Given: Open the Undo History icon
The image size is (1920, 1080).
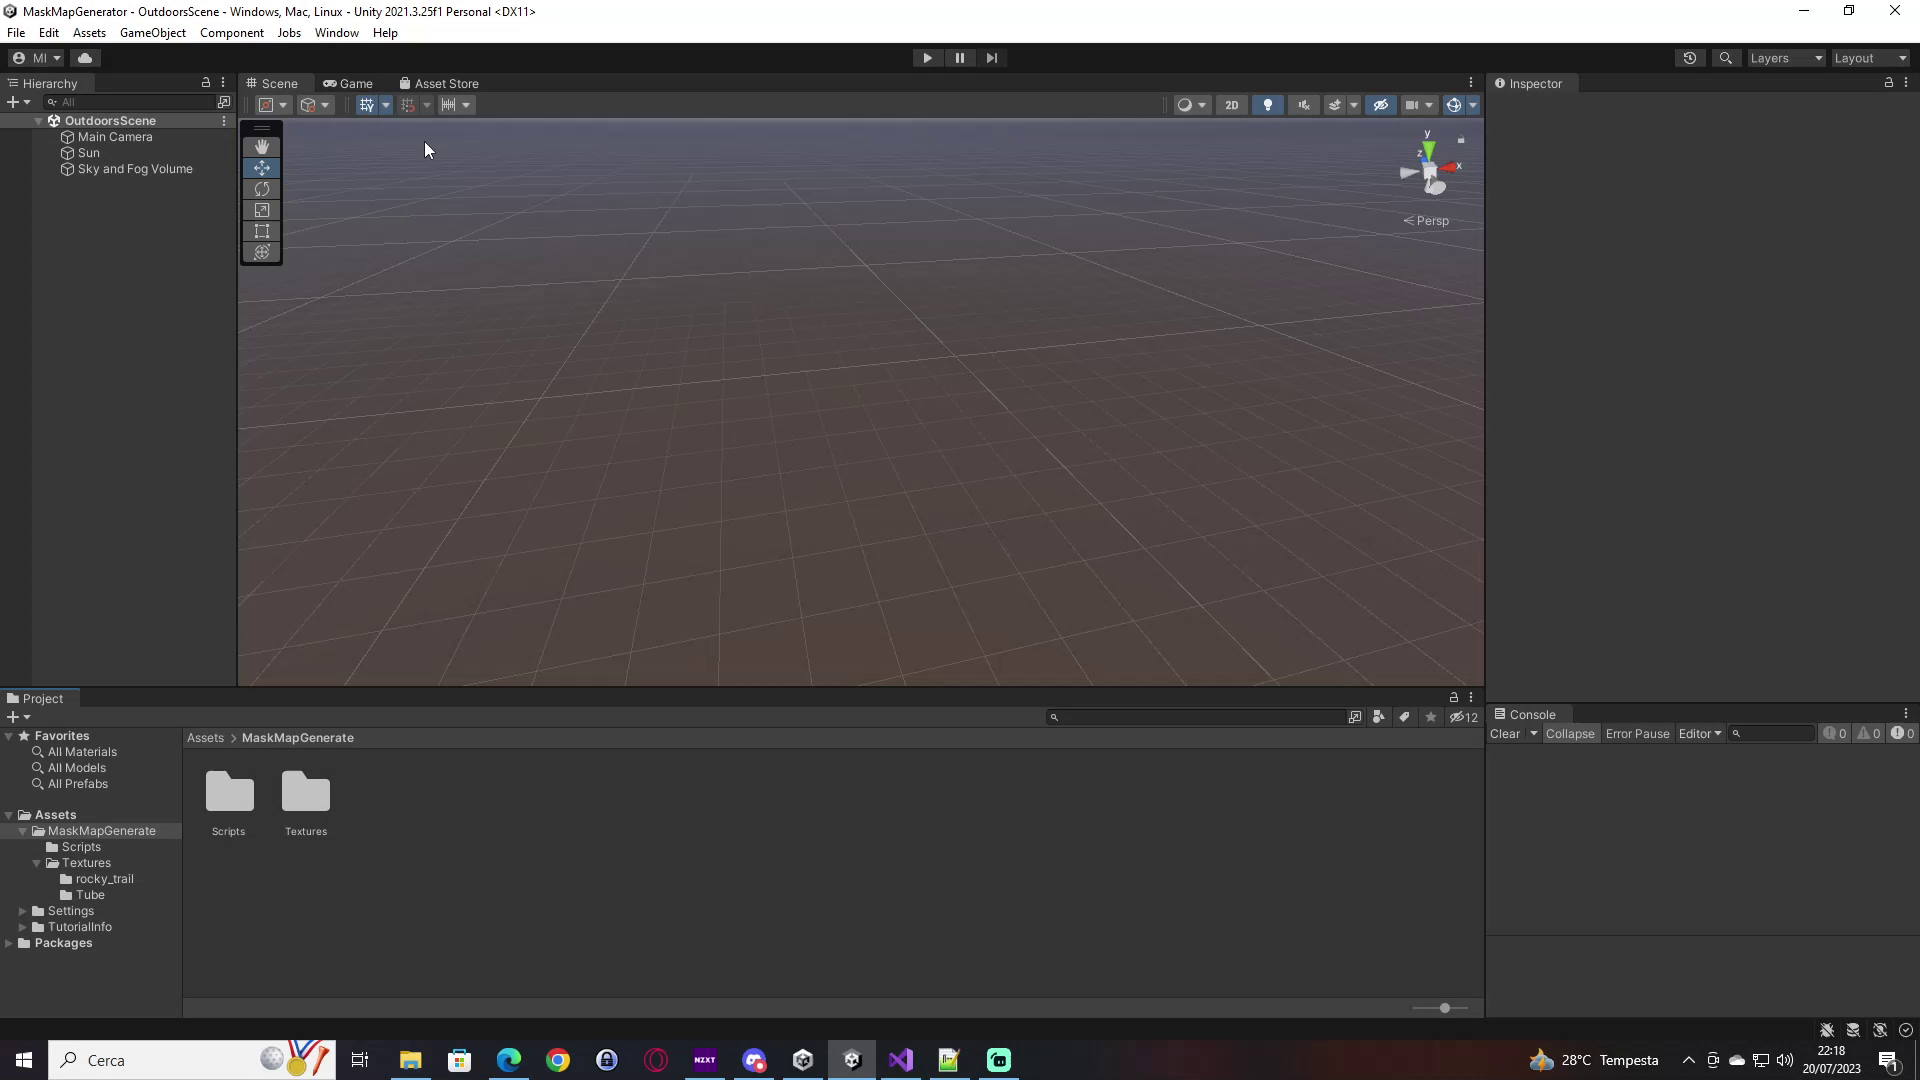Looking at the screenshot, I should tap(1690, 58).
